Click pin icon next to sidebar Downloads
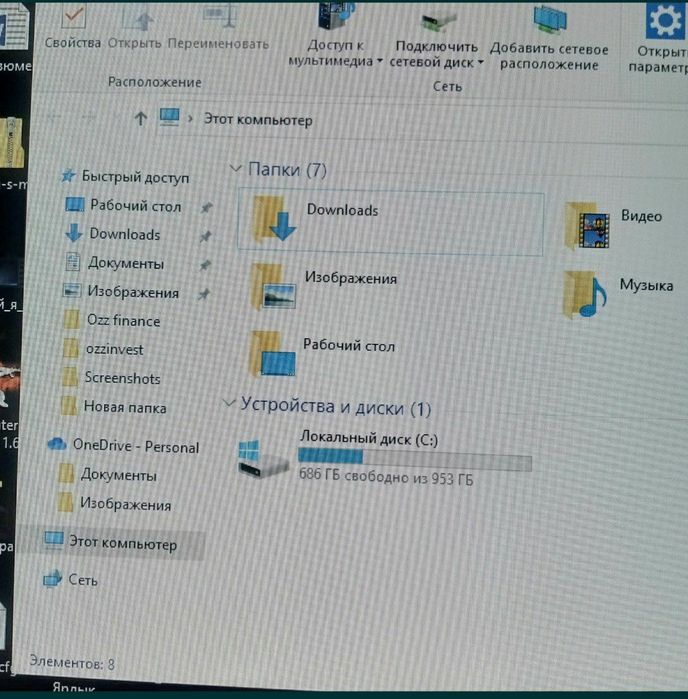 (205, 236)
